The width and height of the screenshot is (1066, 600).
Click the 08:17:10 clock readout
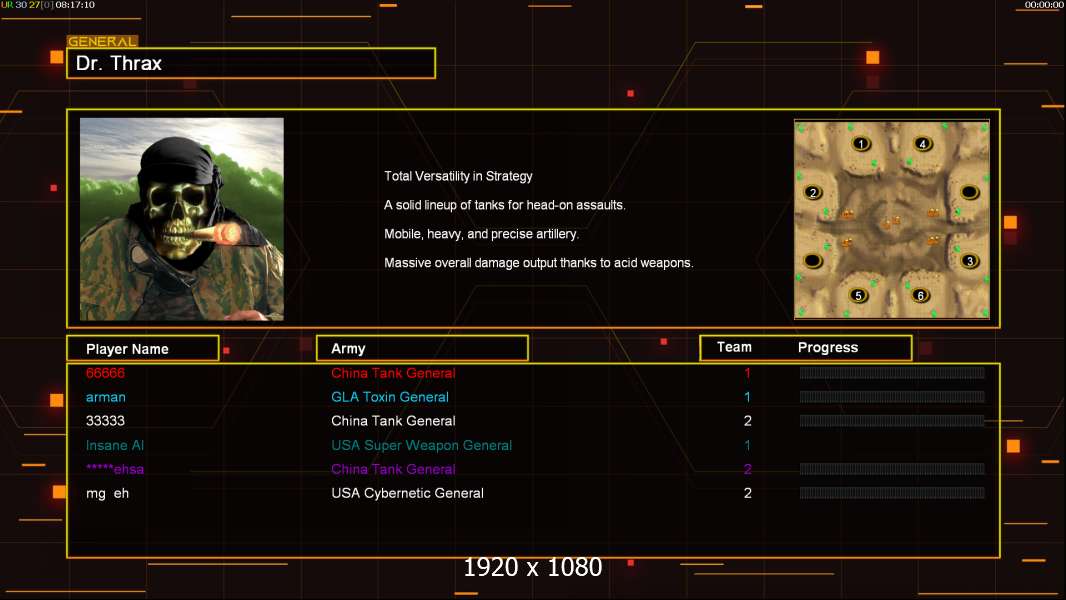pos(75,5)
